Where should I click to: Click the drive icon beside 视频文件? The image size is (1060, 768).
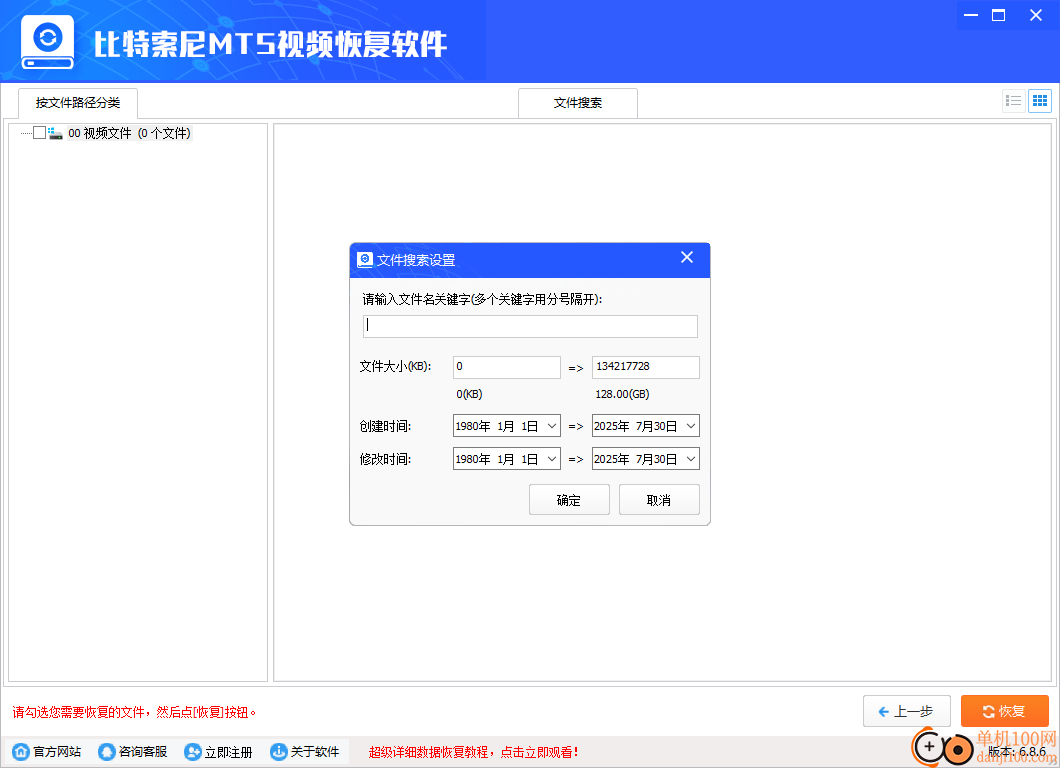55,133
